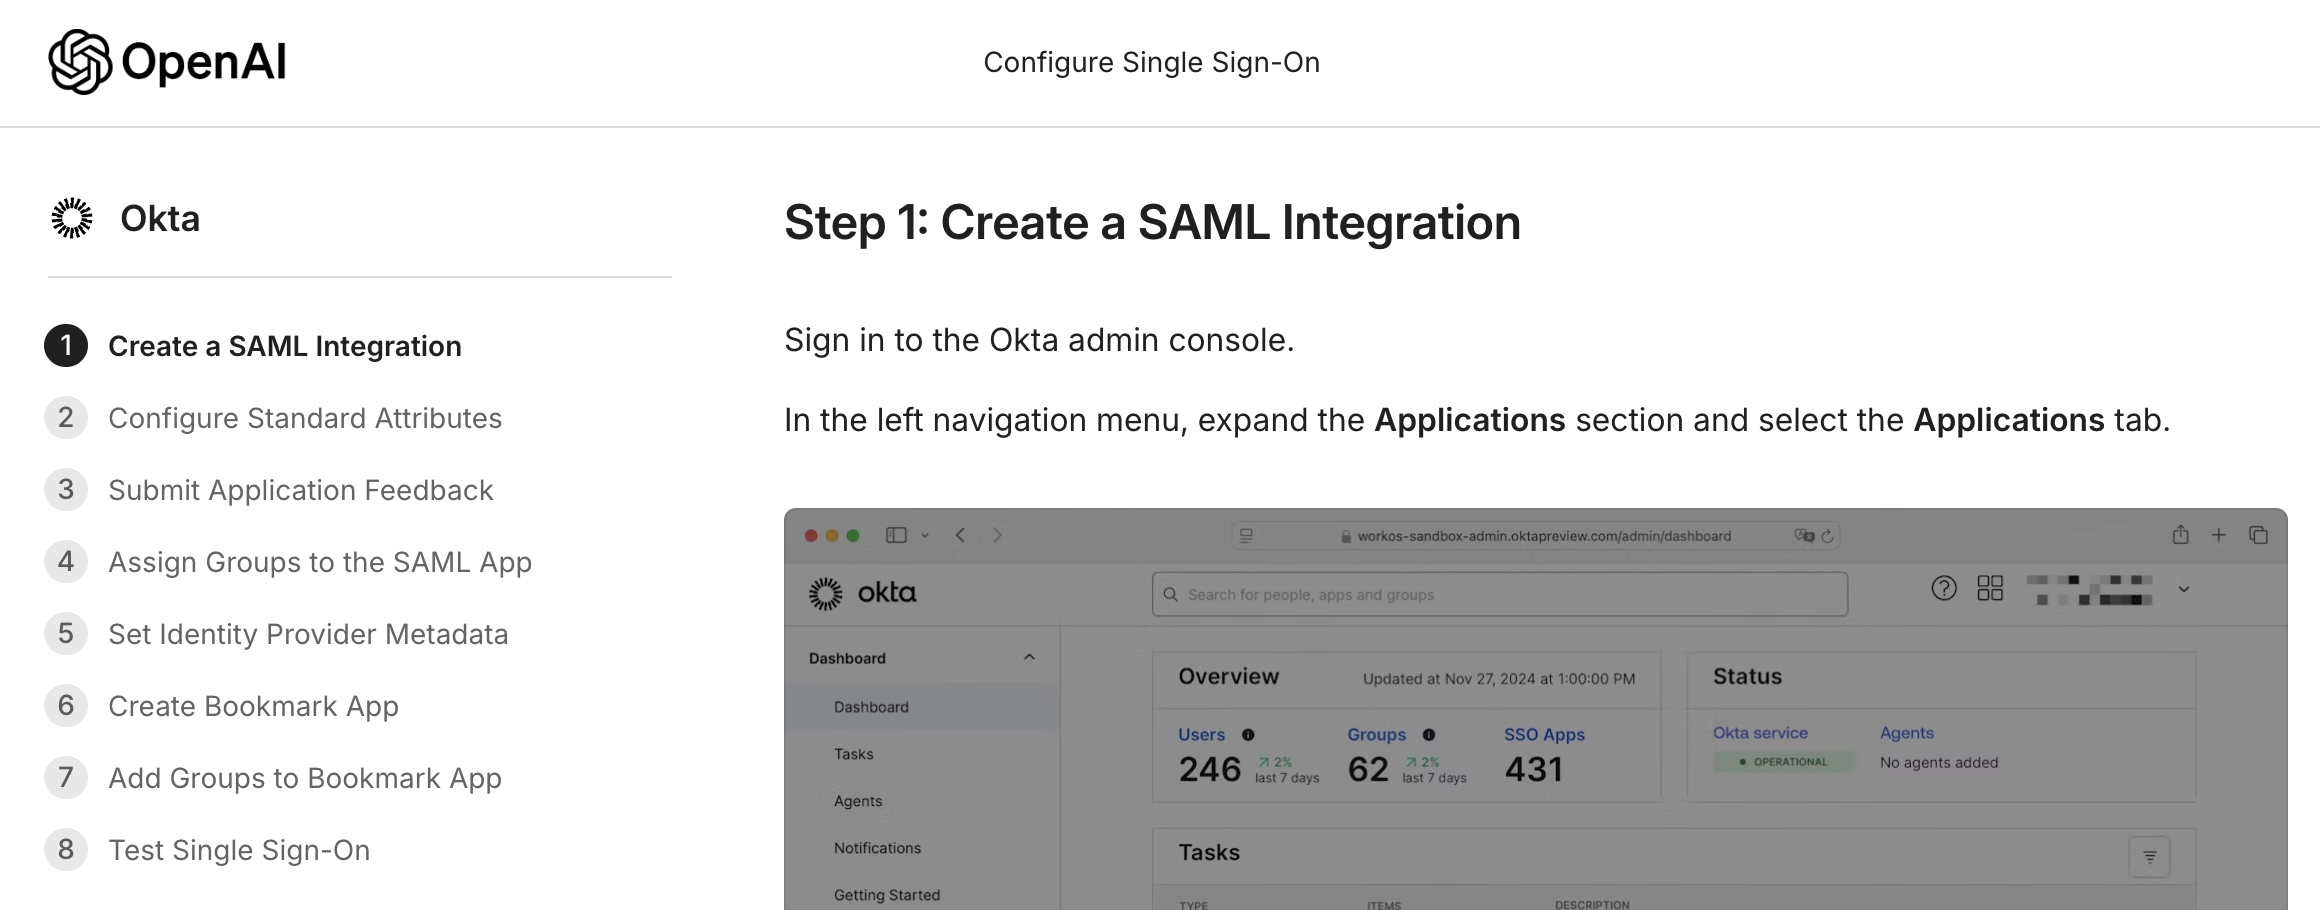
Task: Click the translate icon in address bar
Action: (x=1804, y=535)
